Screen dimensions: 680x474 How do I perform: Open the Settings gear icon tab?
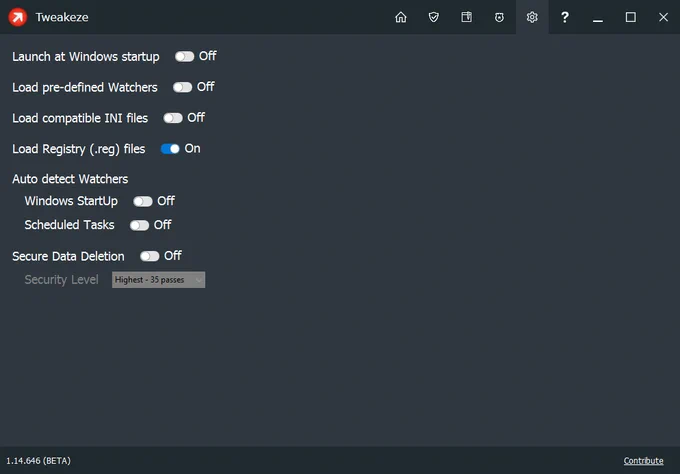532,17
